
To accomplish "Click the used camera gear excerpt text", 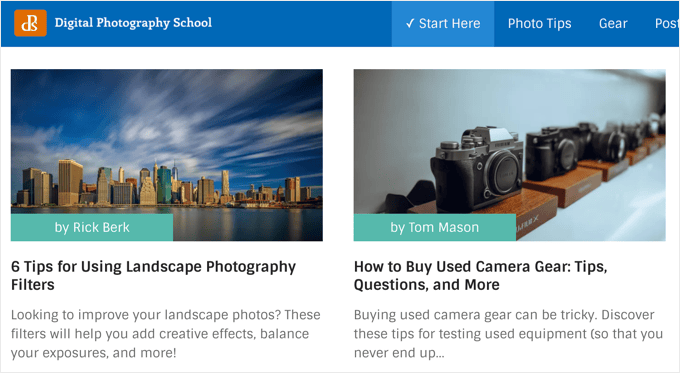I will [x=508, y=334].
